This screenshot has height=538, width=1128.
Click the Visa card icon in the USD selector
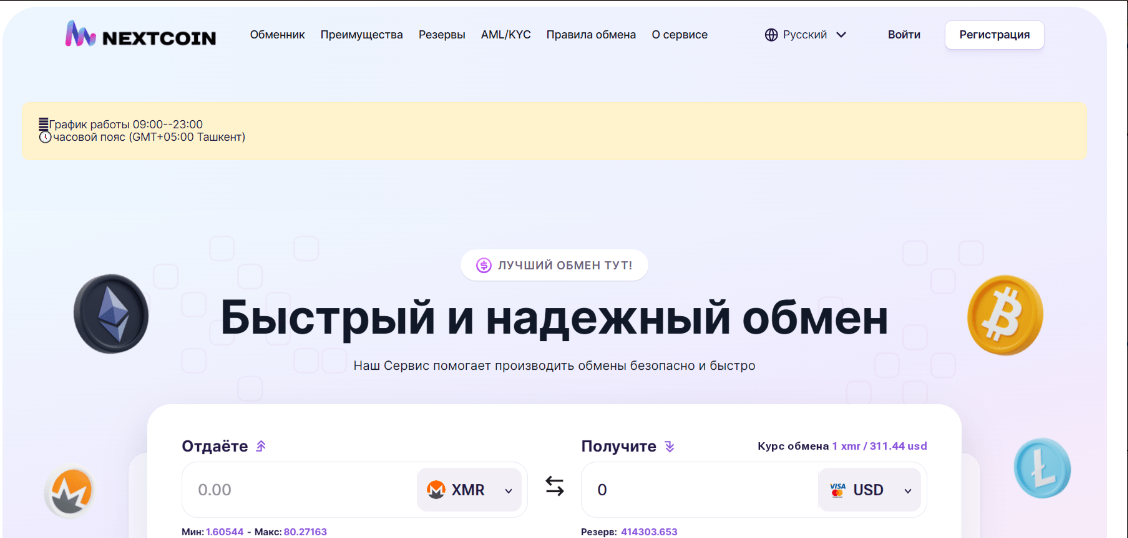click(837, 490)
